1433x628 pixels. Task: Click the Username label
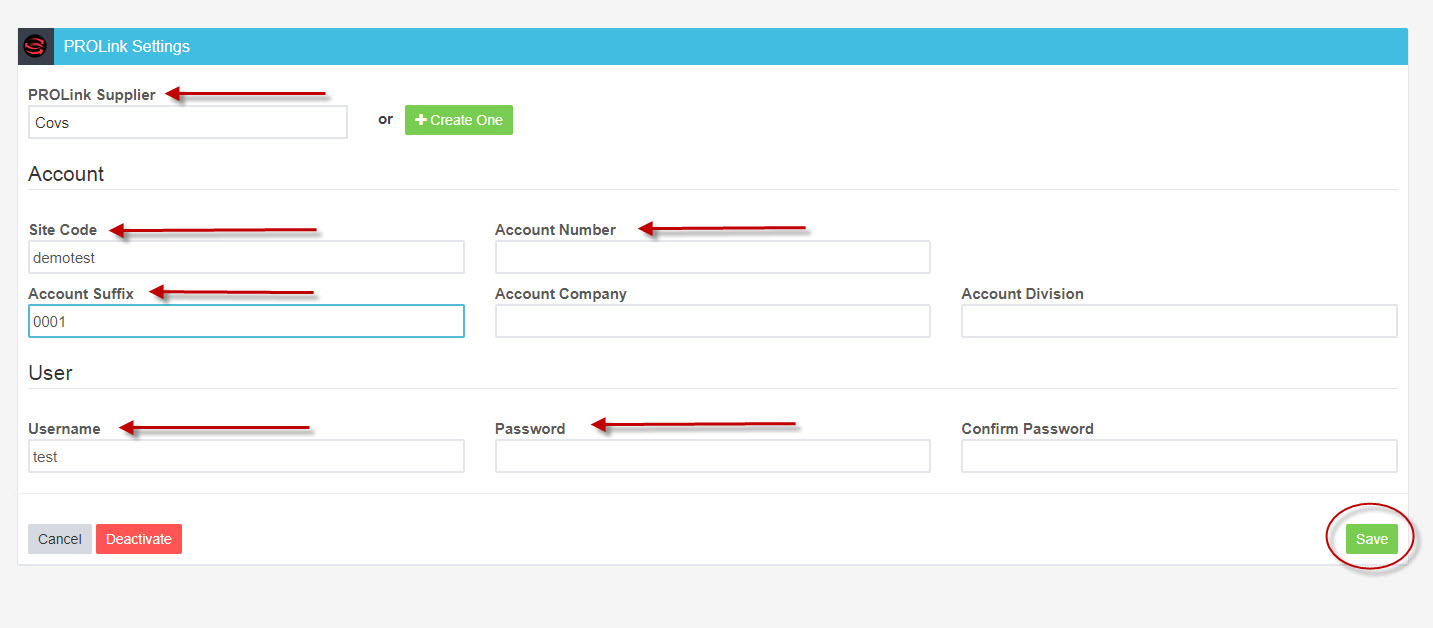[x=64, y=429]
